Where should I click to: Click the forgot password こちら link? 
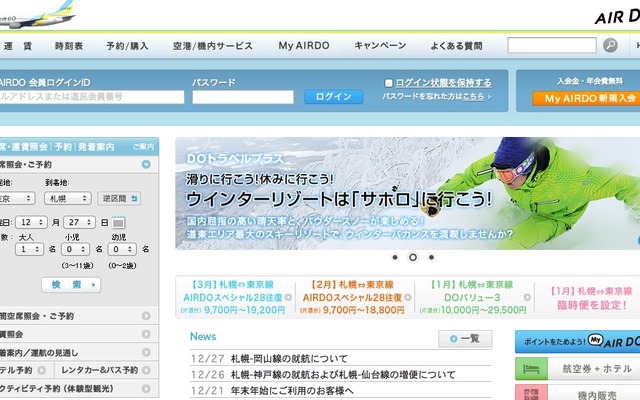point(473,97)
